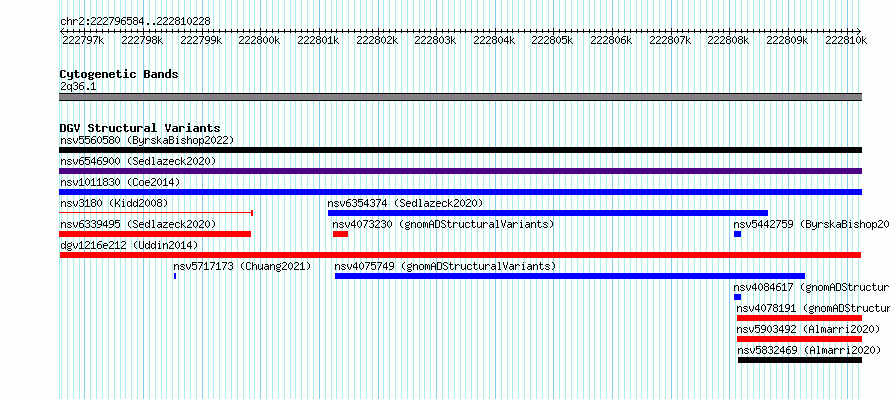Click the dgv1216e212 (Uddin2014) label
This screenshot has height=399, width=890.
[x=129, y=245]
